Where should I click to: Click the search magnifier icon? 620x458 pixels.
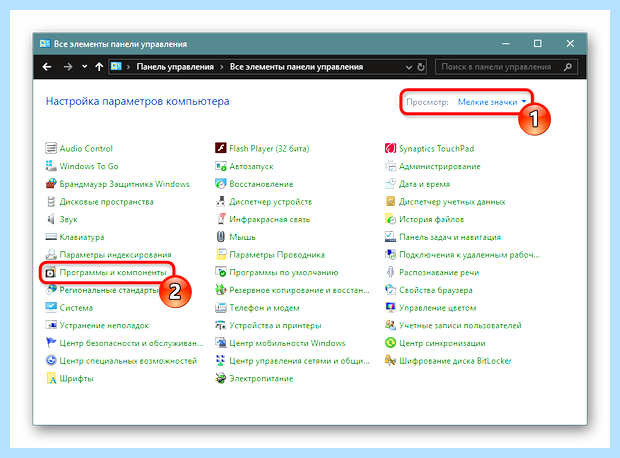[568, 67]
